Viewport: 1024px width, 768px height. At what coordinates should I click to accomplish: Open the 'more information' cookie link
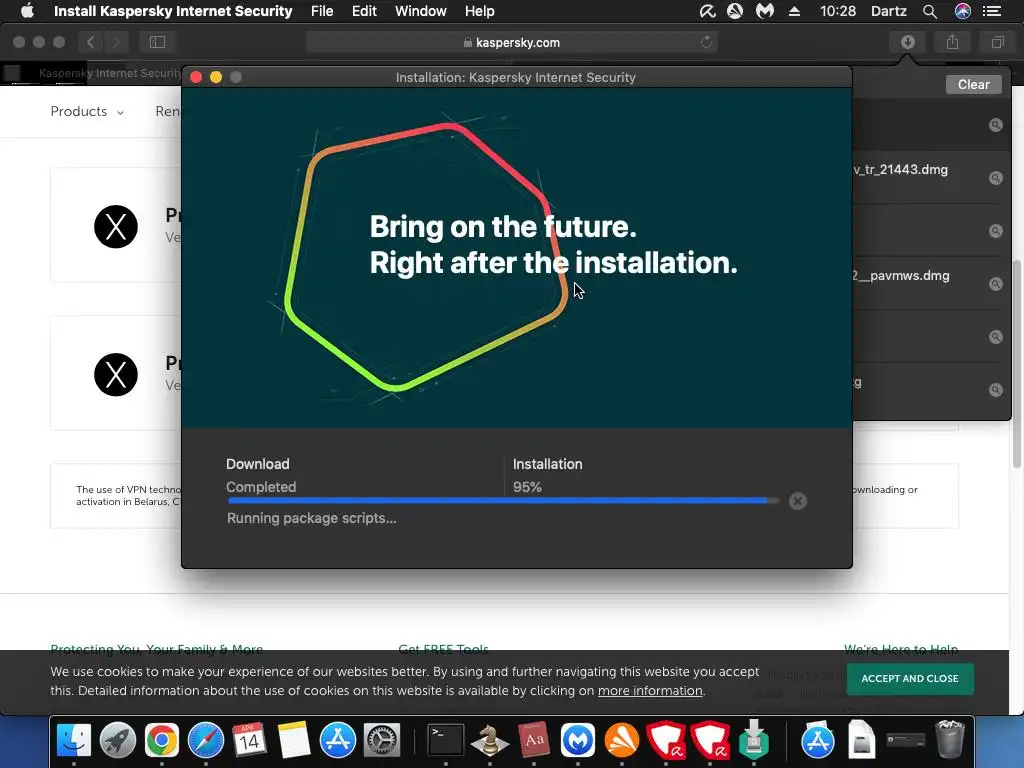coord(650,691)
